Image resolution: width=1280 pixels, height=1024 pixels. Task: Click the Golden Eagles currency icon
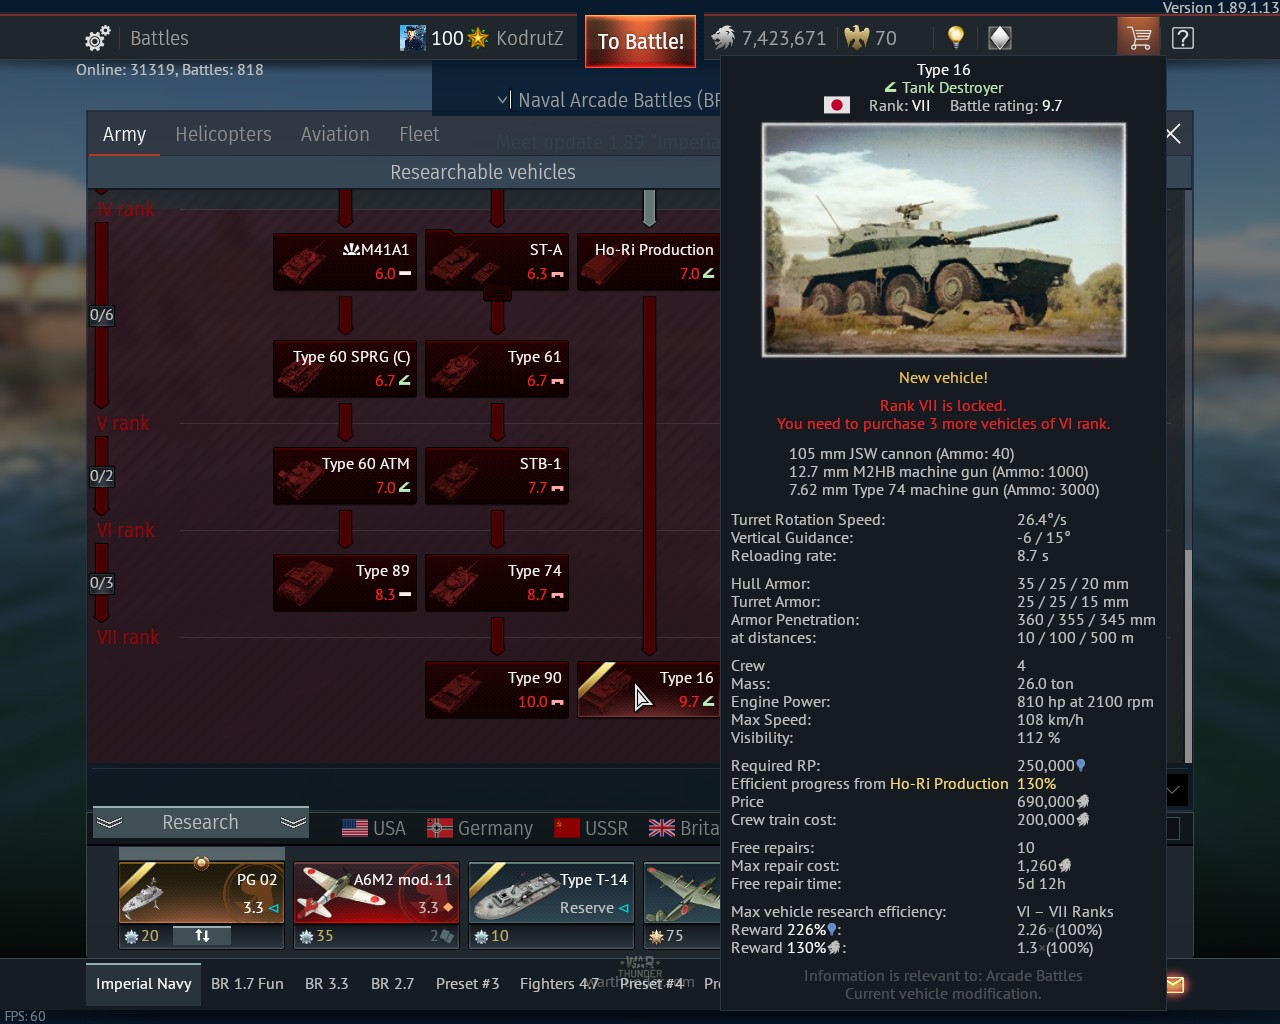pos(857,38)
